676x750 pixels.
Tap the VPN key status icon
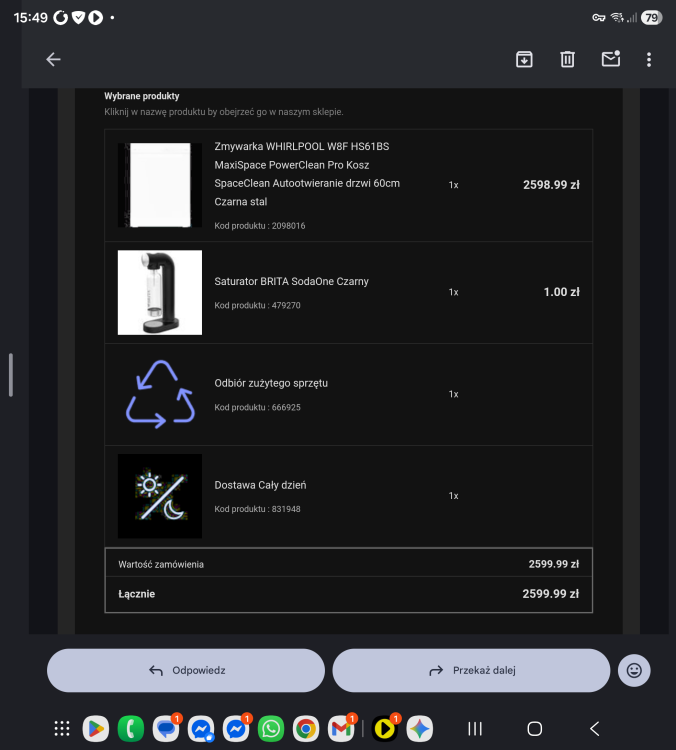coord(598,18)
